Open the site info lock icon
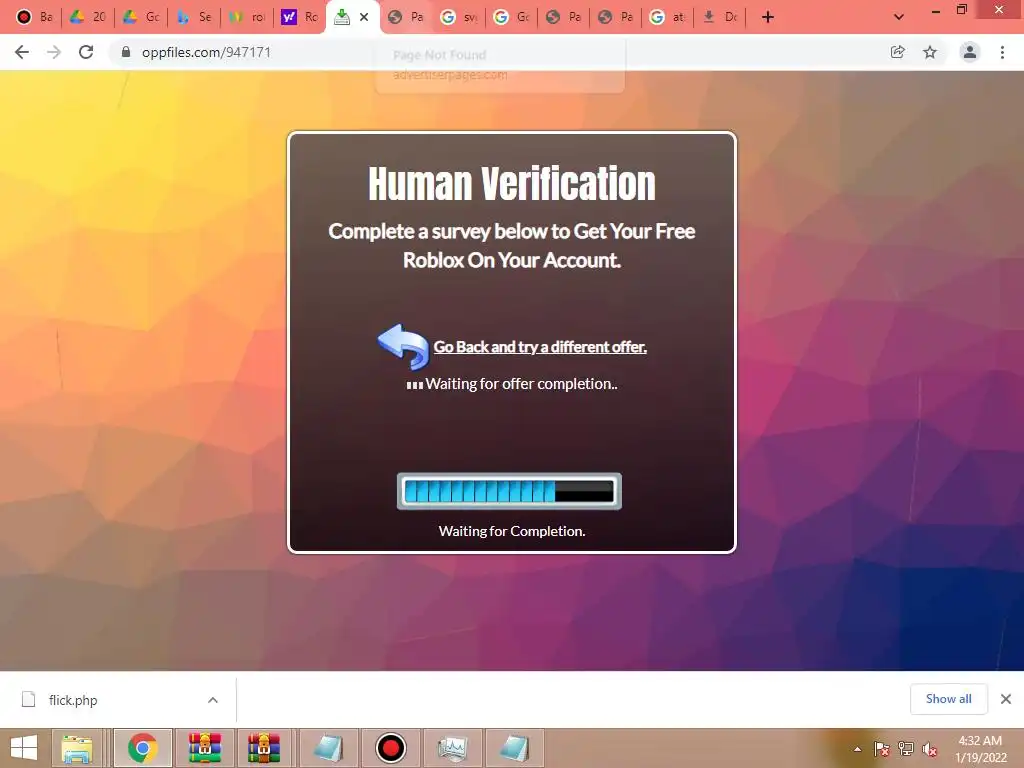 [126, 52]
